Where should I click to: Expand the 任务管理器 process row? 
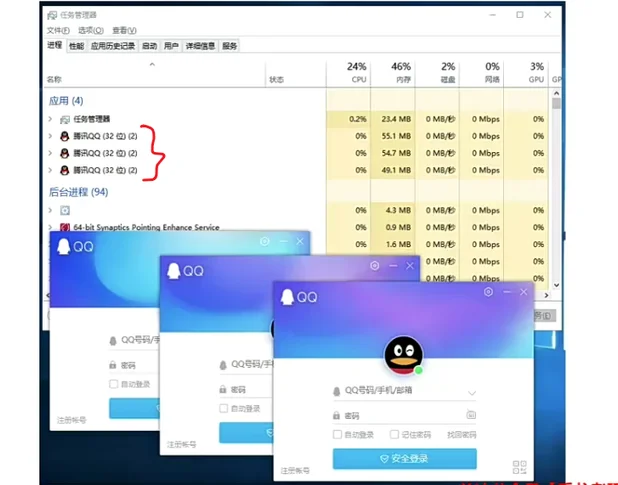[x=50, y=119]
